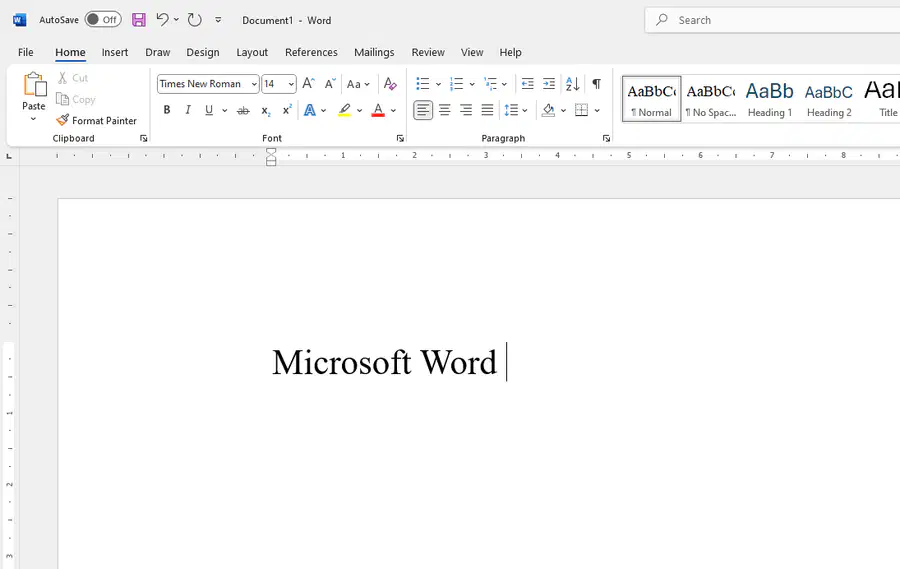Redo the last action
The width and height of the screenshot is (900, 569).
195,20
